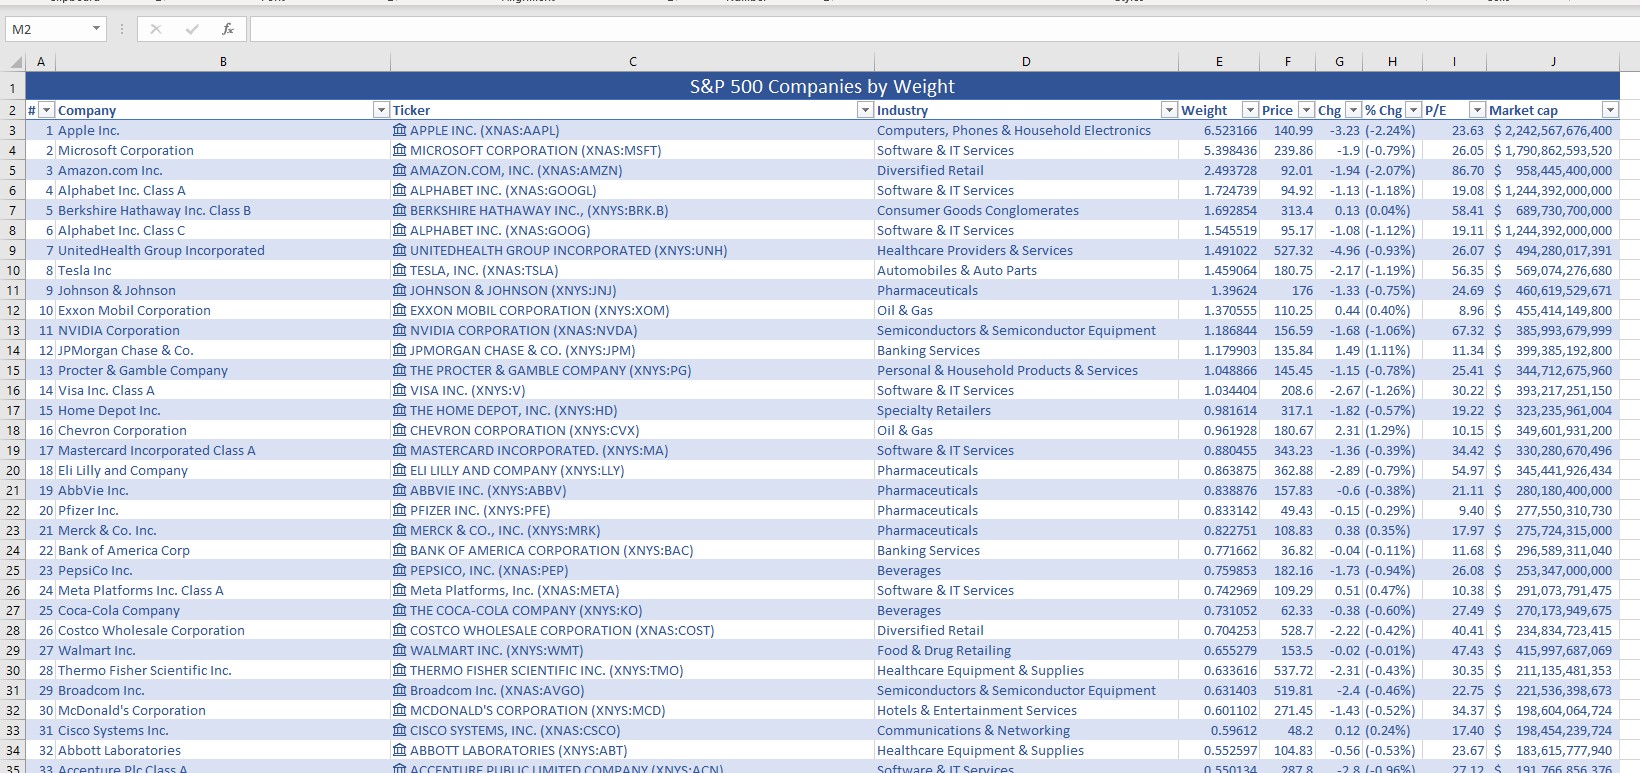Click the stock icon beside PFIZER INC. ticker
The image size is (1640, 773).
pos(400,510)
